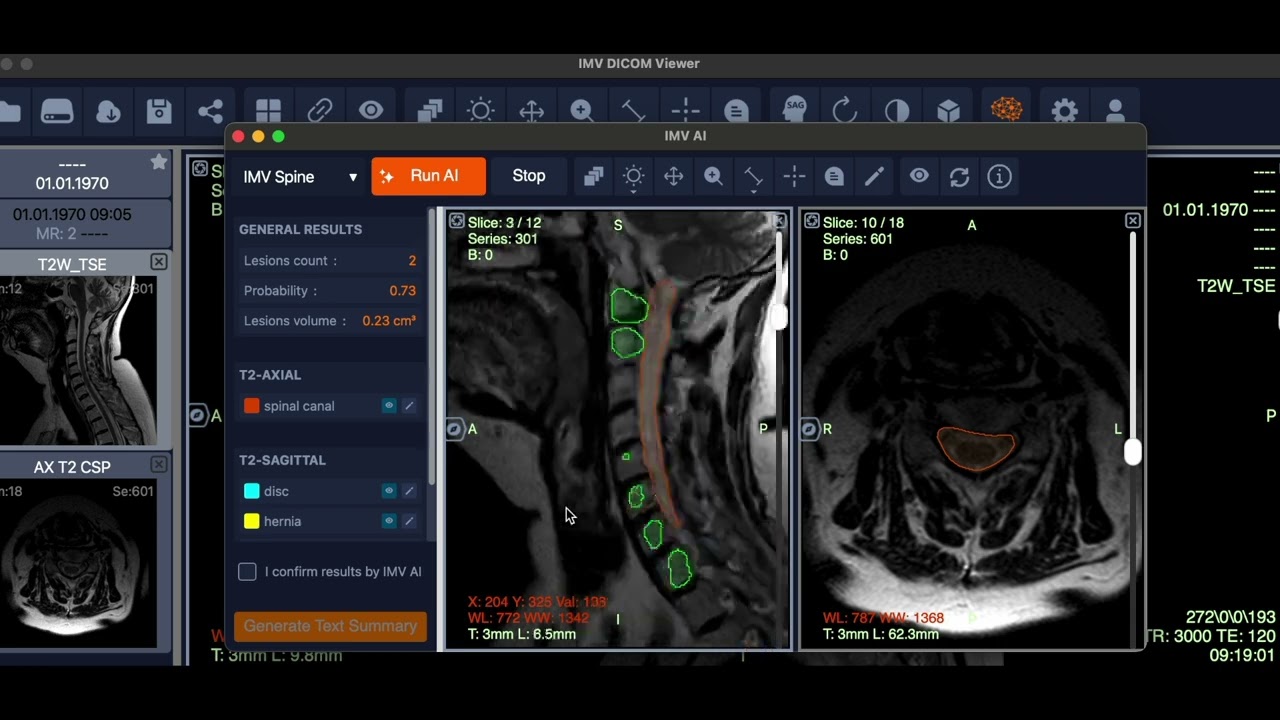Close the AX T2 CSP series panel
1280x720 pixels.
pos(159,465)
